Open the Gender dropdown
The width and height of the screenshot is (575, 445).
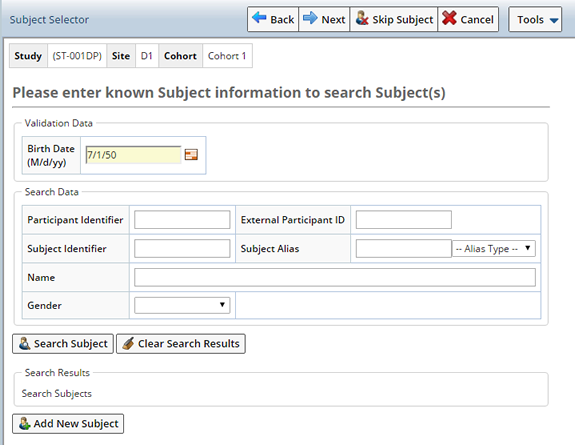pos(182,305)
